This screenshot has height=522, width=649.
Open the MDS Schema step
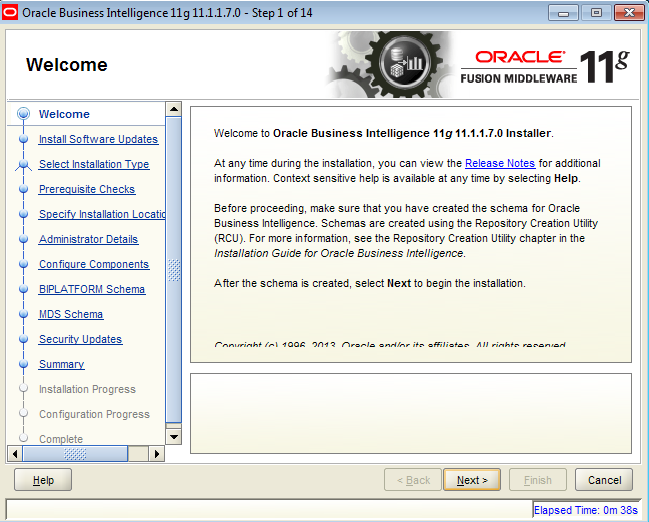tap(71, 314)
